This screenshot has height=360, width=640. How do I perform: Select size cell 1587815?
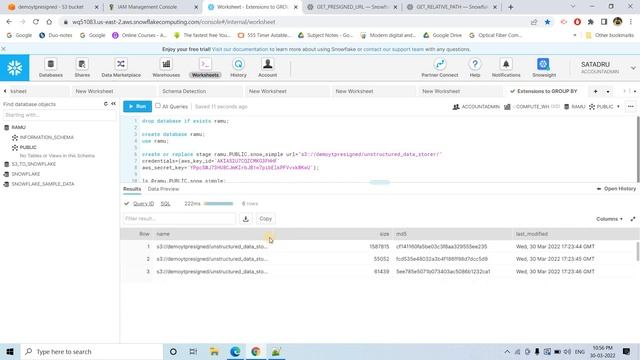(x=379, y=247)
